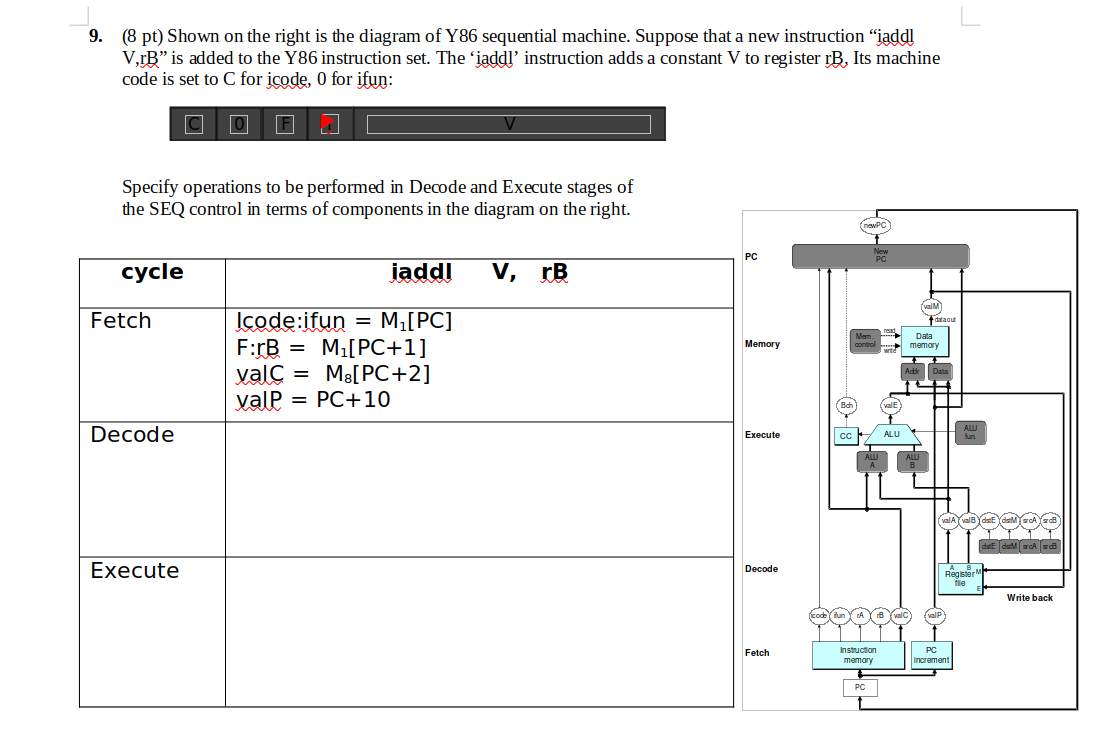
Task: Select the ALU fun. control icon
Action: [x=971, y=432]
